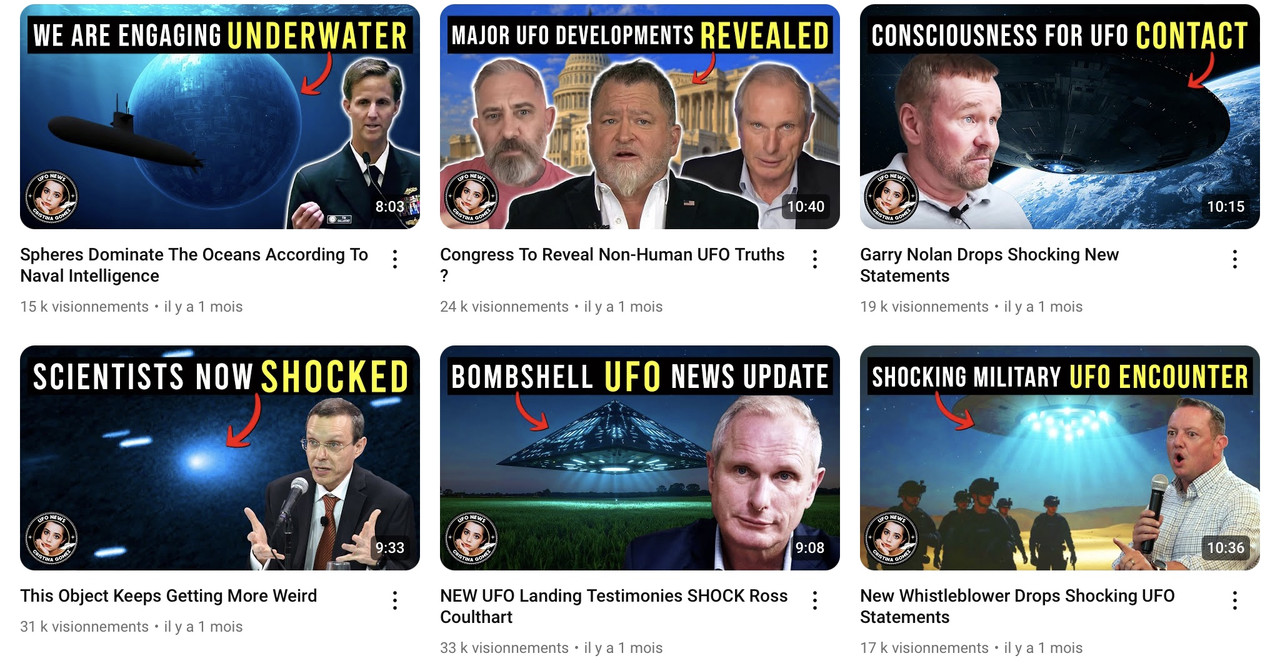Open more actions for Garry Nolan video
The width and height of the screenshot is (1280, 669).
(x=1235, y=259)
